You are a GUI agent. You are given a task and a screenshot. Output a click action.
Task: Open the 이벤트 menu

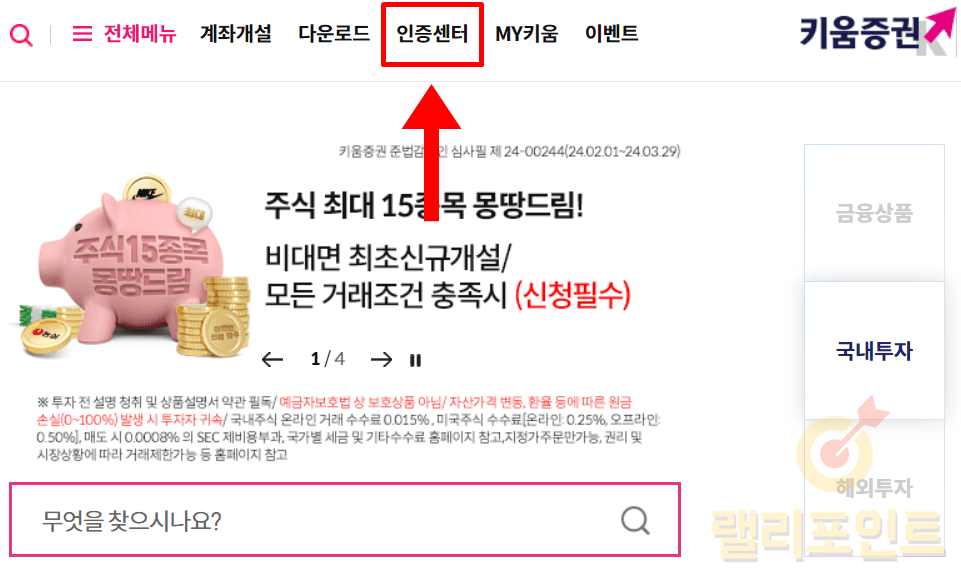(612, 33)
